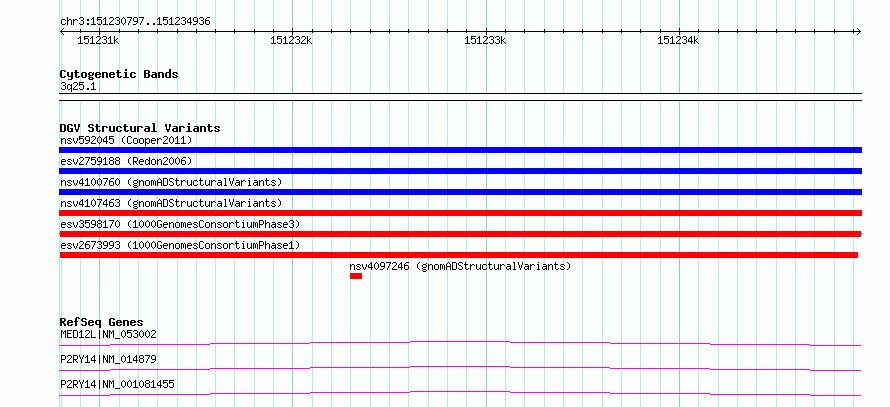Open the esv2759188 (Redon2006) label

[126, 161]
